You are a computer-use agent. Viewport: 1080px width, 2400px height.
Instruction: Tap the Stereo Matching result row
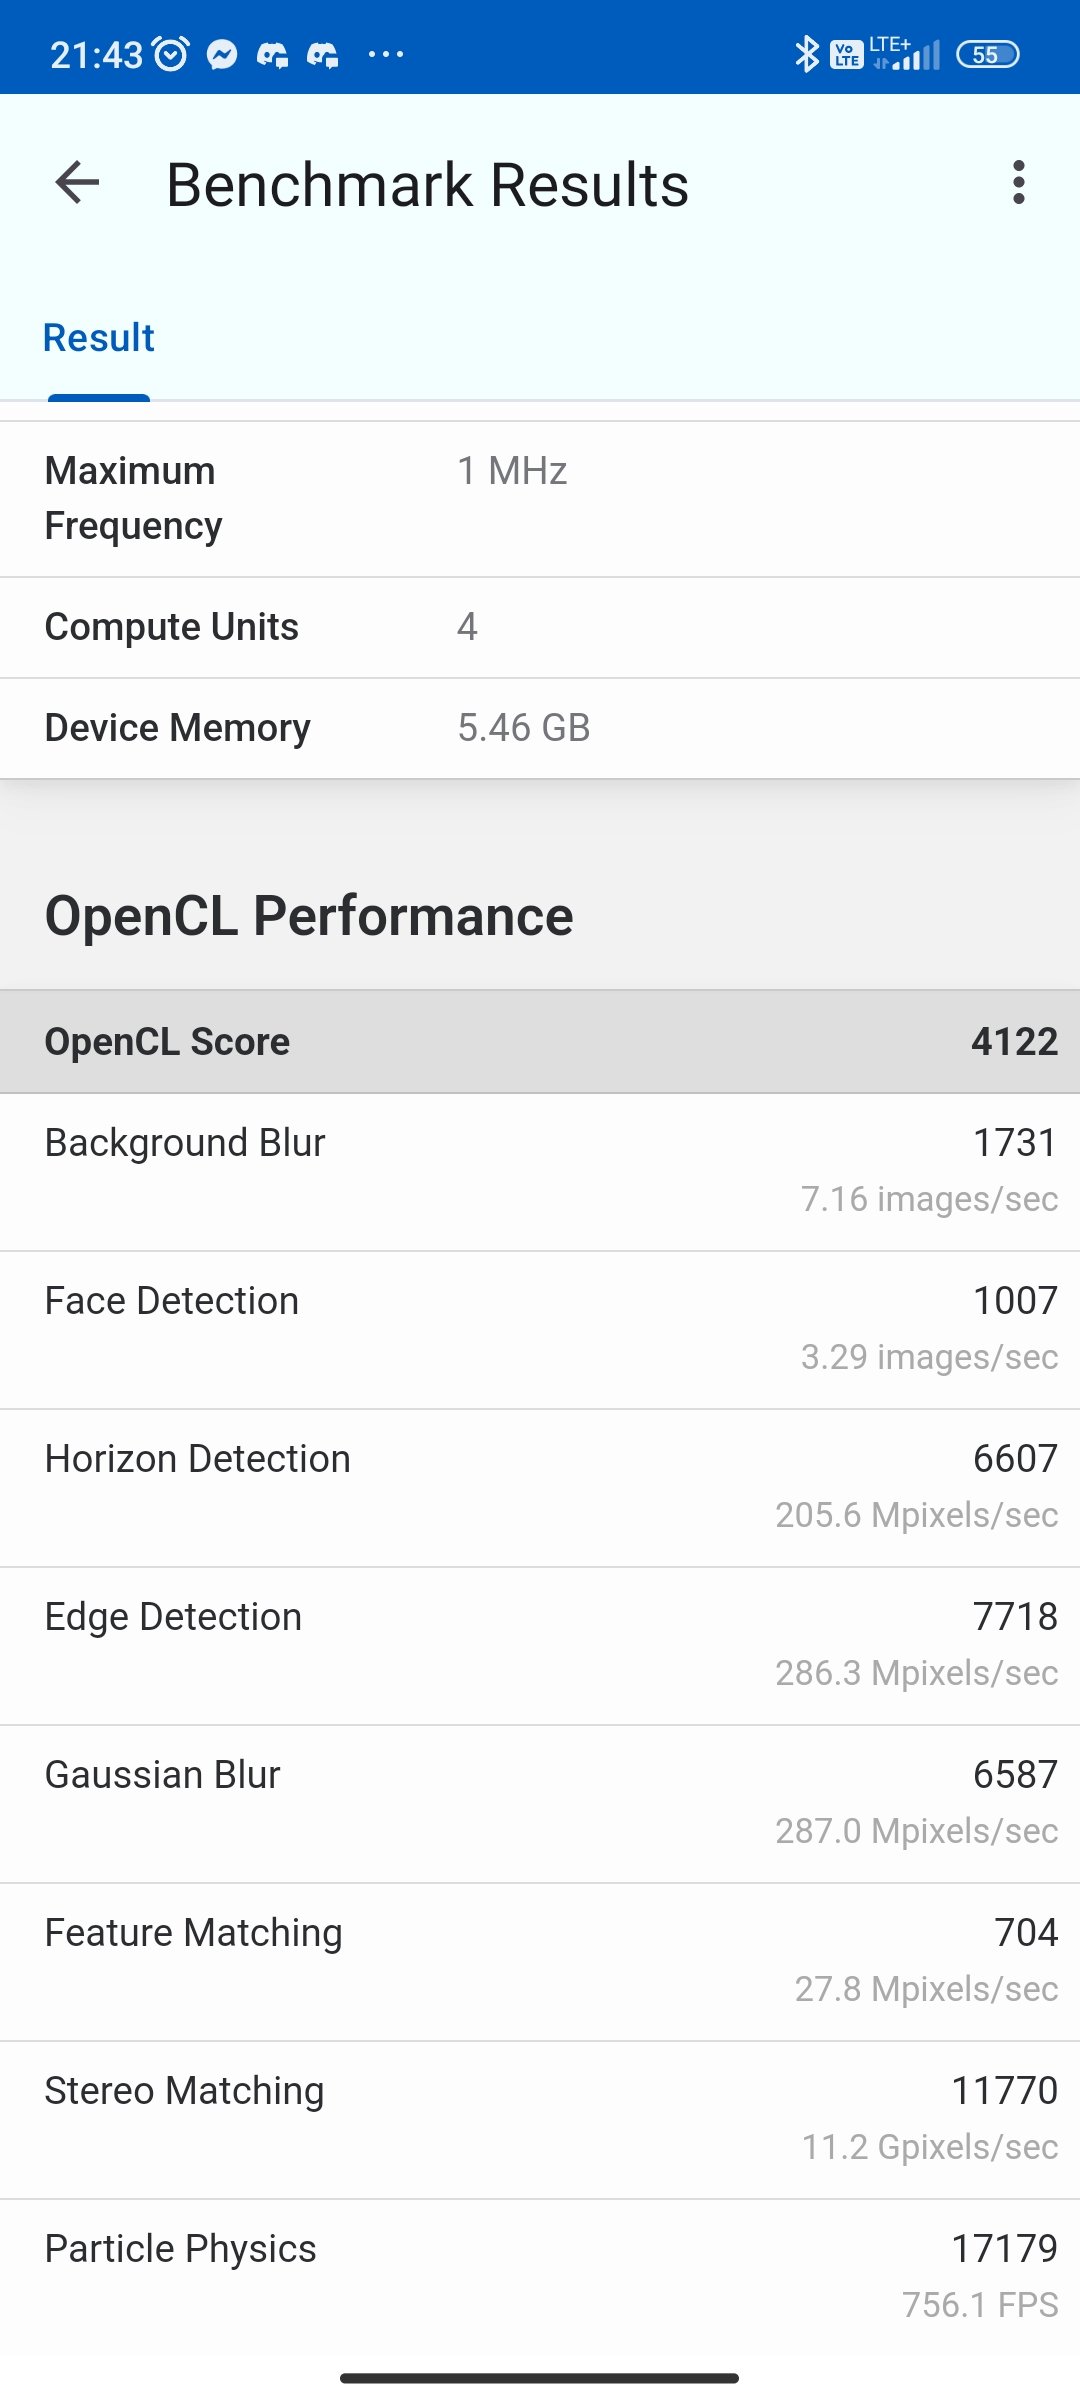tap(540, 2120)
